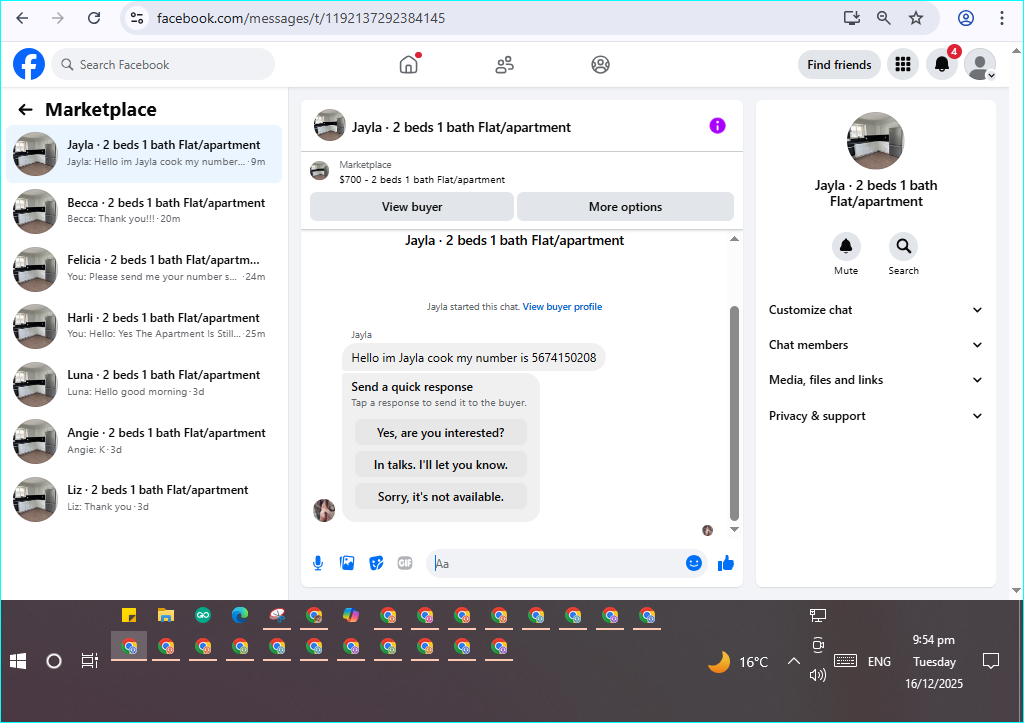Screen dimensions: 1024x723
Task: Send quick response 'In talks. I'll let you know.'
Action: click(441, 464)
